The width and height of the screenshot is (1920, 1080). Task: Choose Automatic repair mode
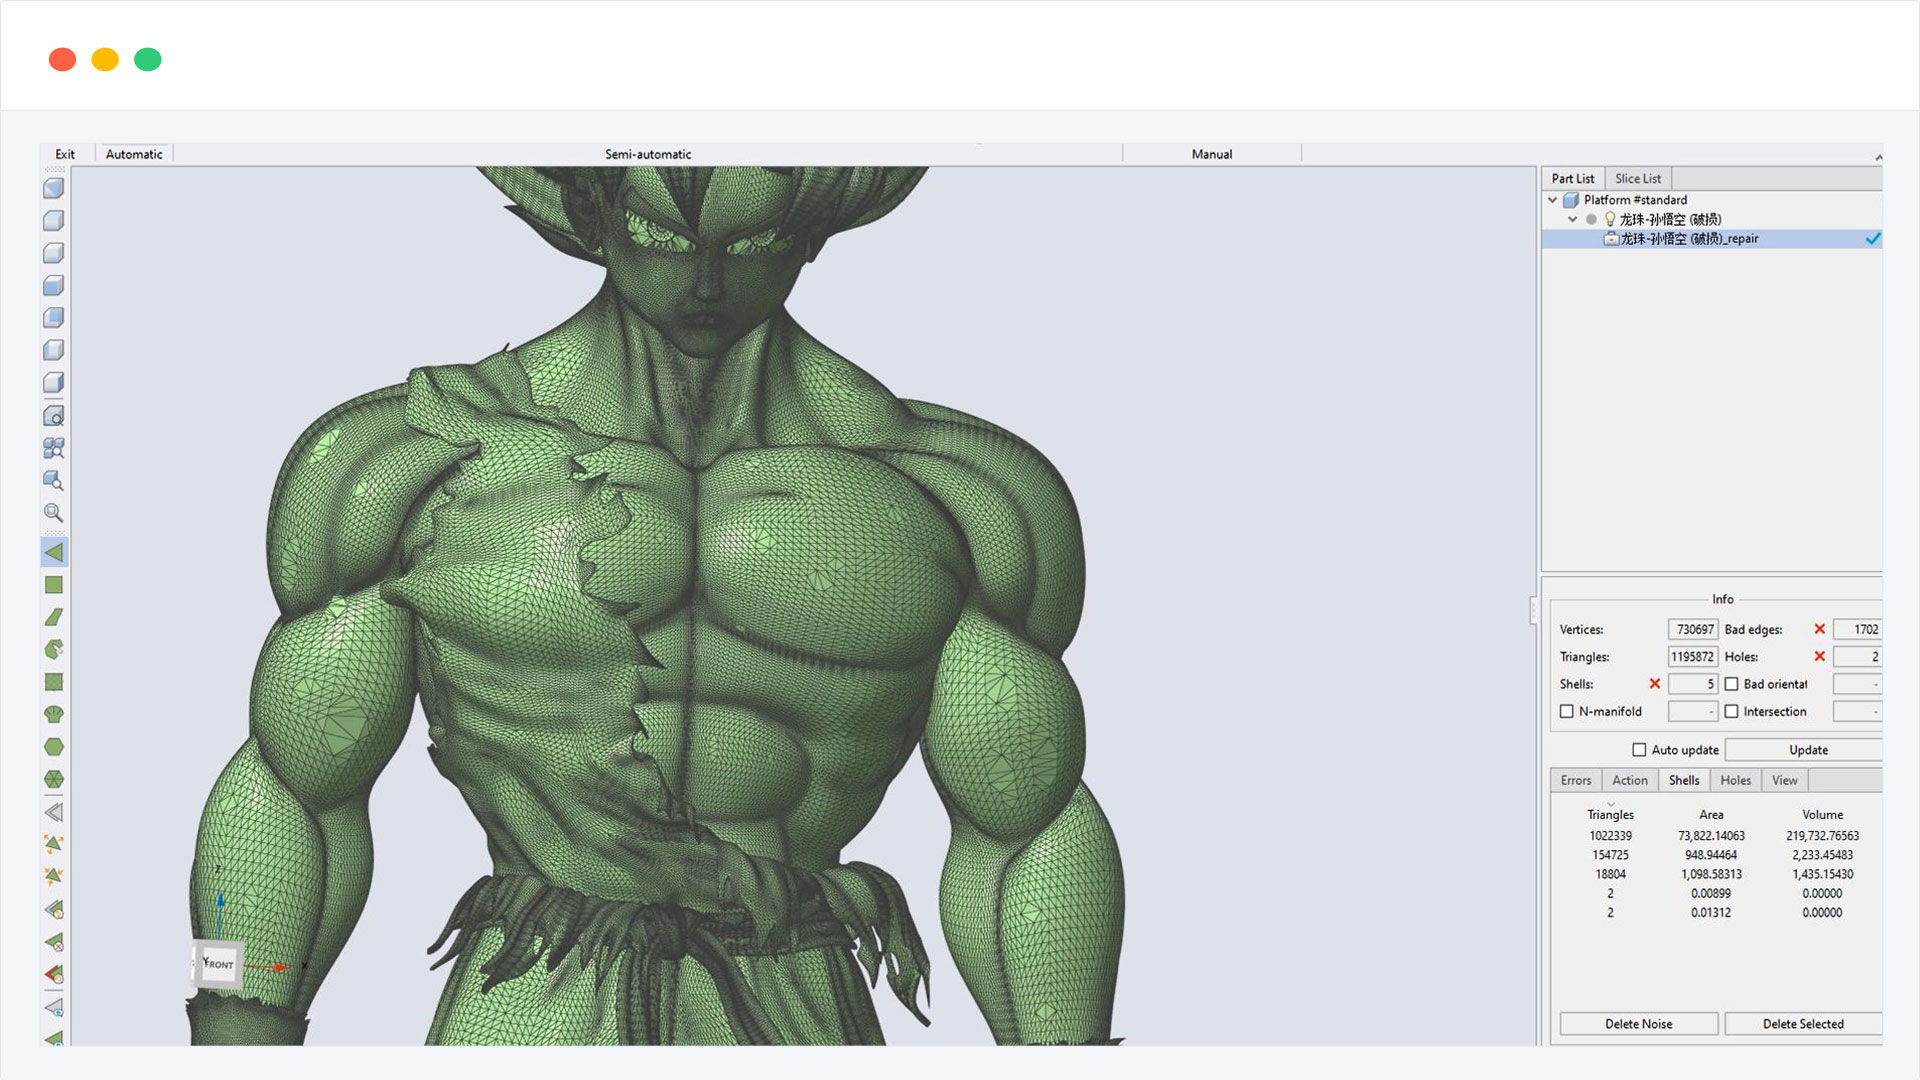[134, 154]
